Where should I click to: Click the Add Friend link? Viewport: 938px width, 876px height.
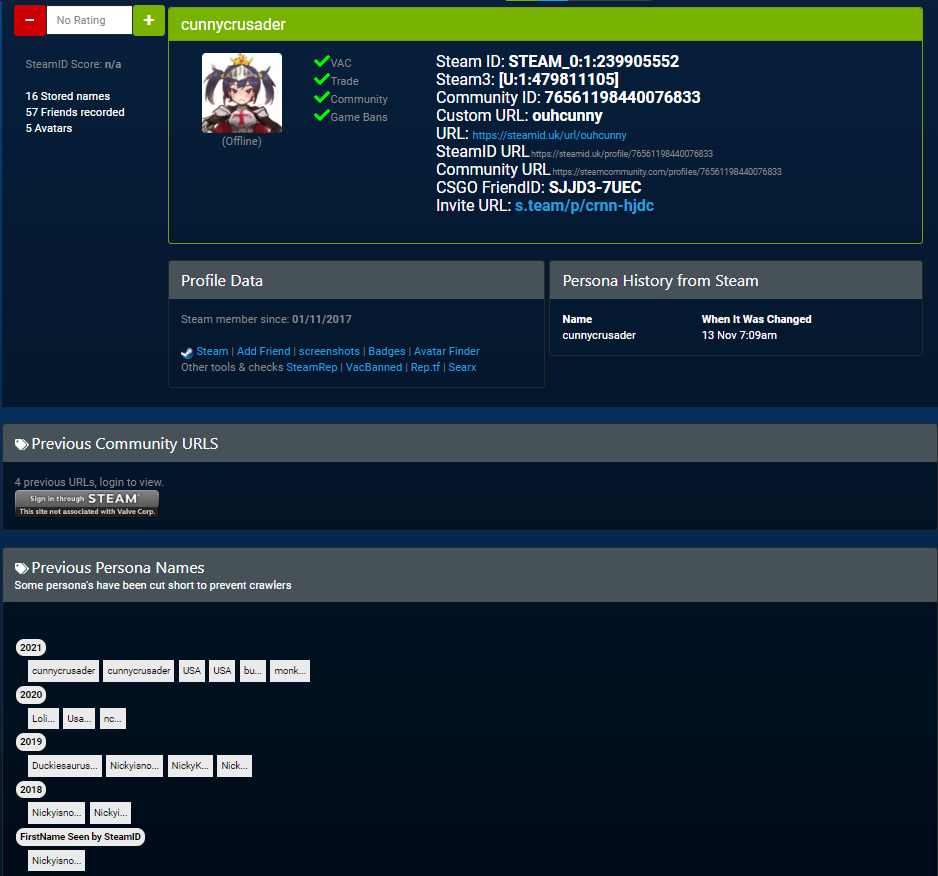[264, 351]
